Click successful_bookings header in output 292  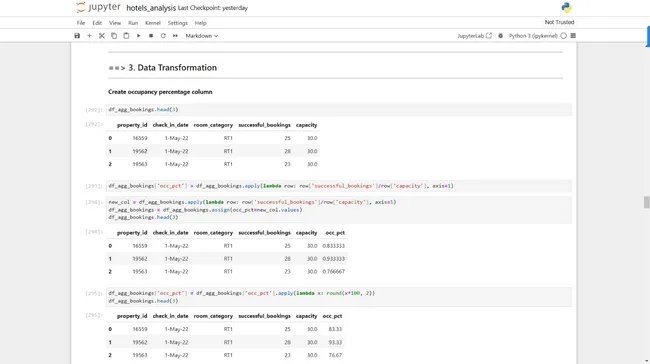264,125
